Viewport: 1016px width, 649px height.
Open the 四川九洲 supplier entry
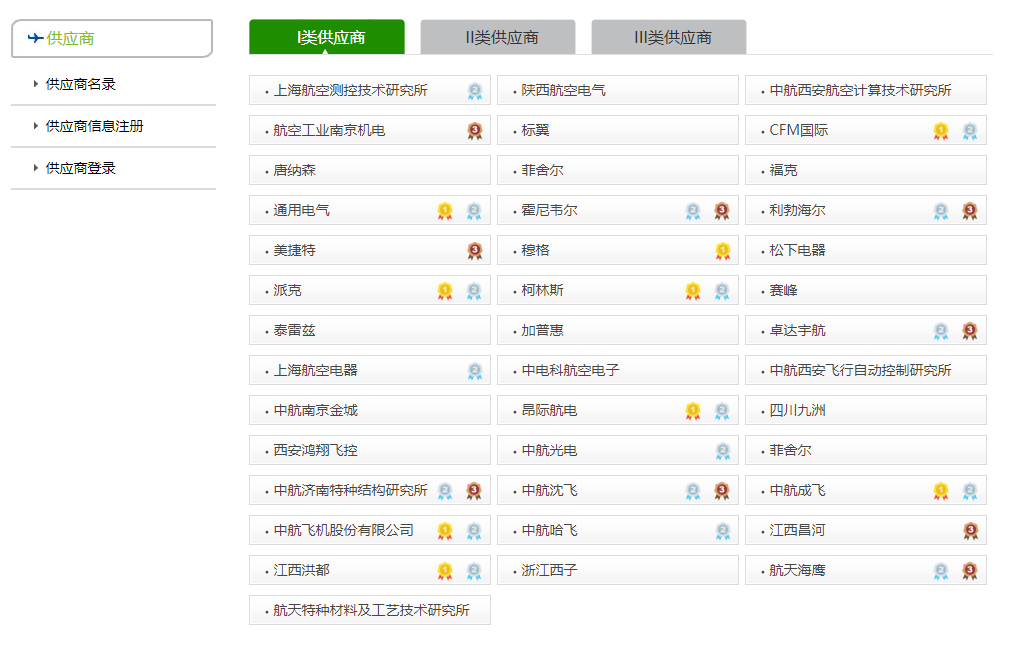click(x=866, y=411)
